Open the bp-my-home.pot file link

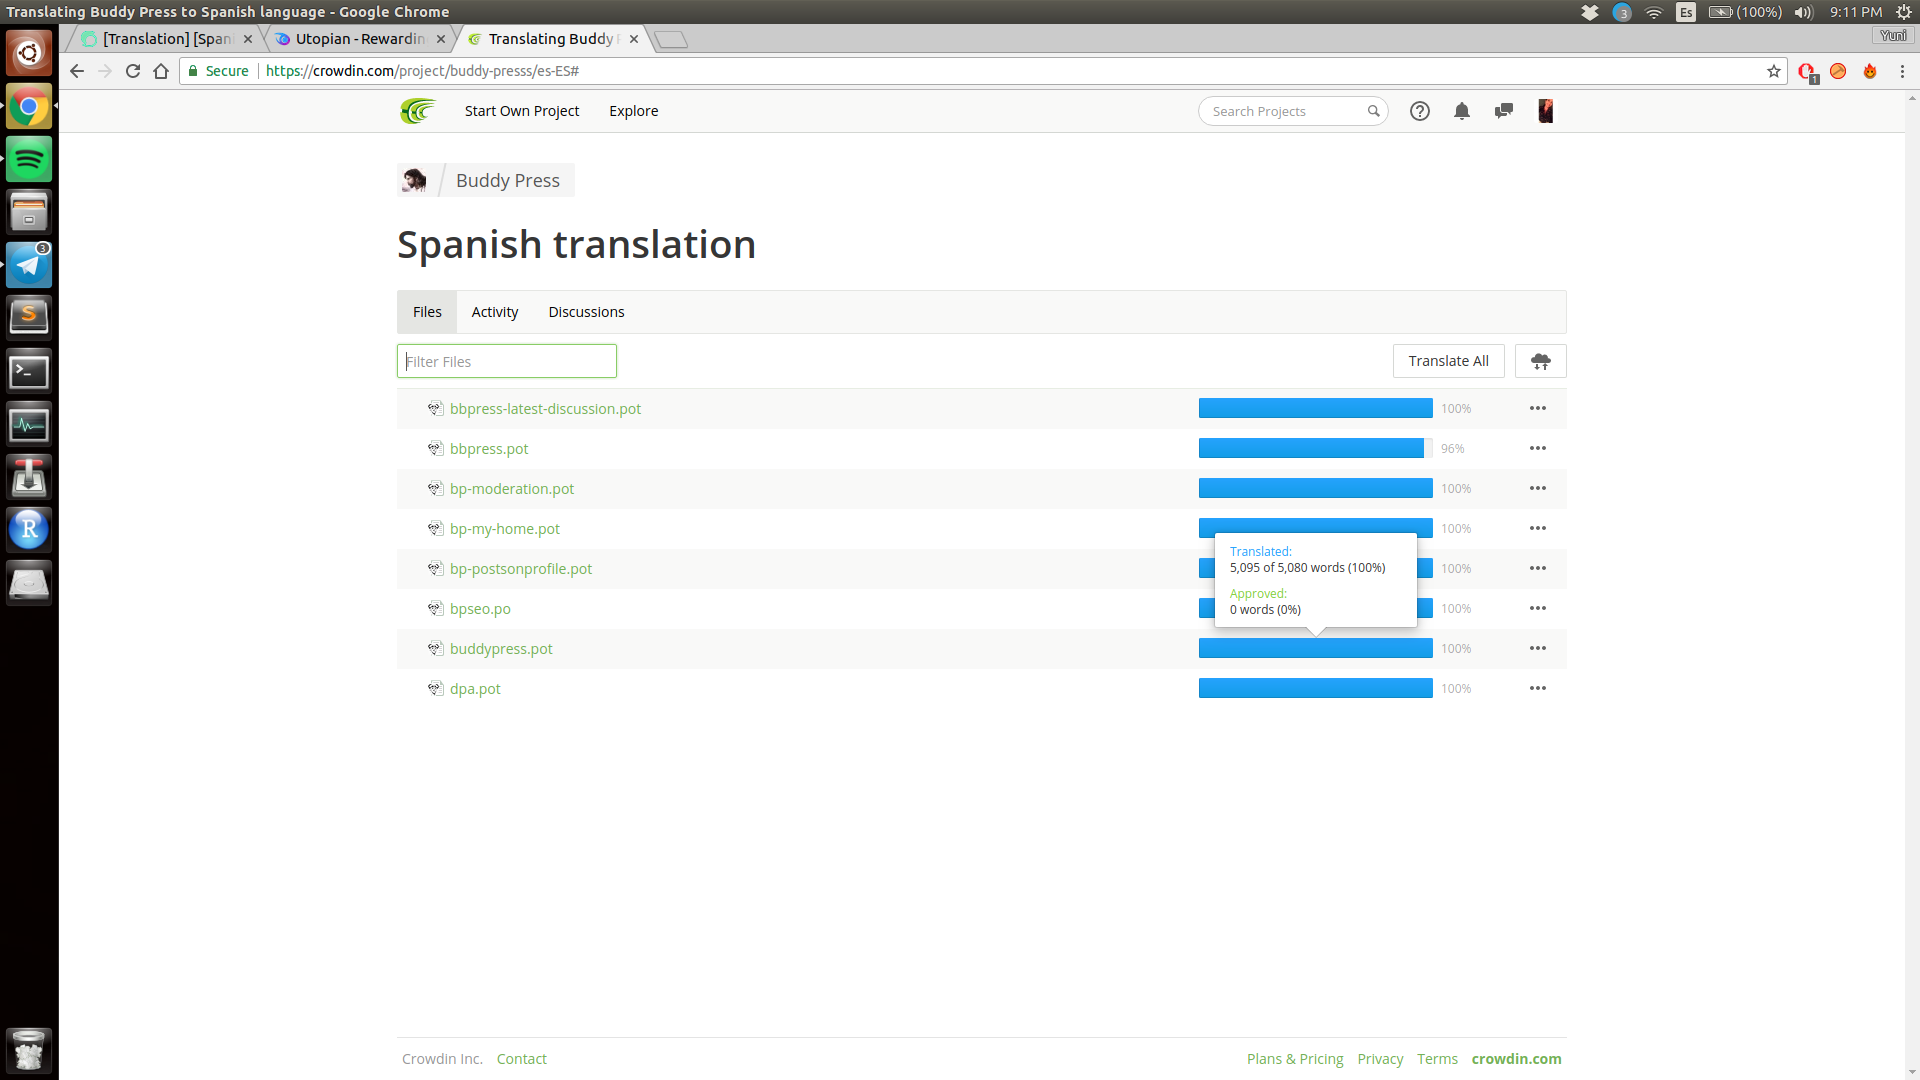505,529
